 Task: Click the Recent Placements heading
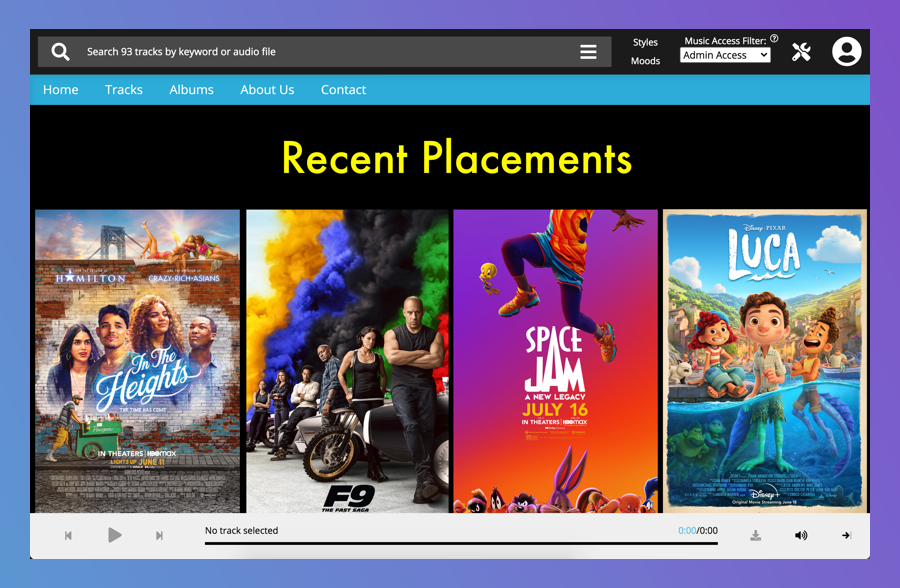pyautogui.click(x=457, y=158)
